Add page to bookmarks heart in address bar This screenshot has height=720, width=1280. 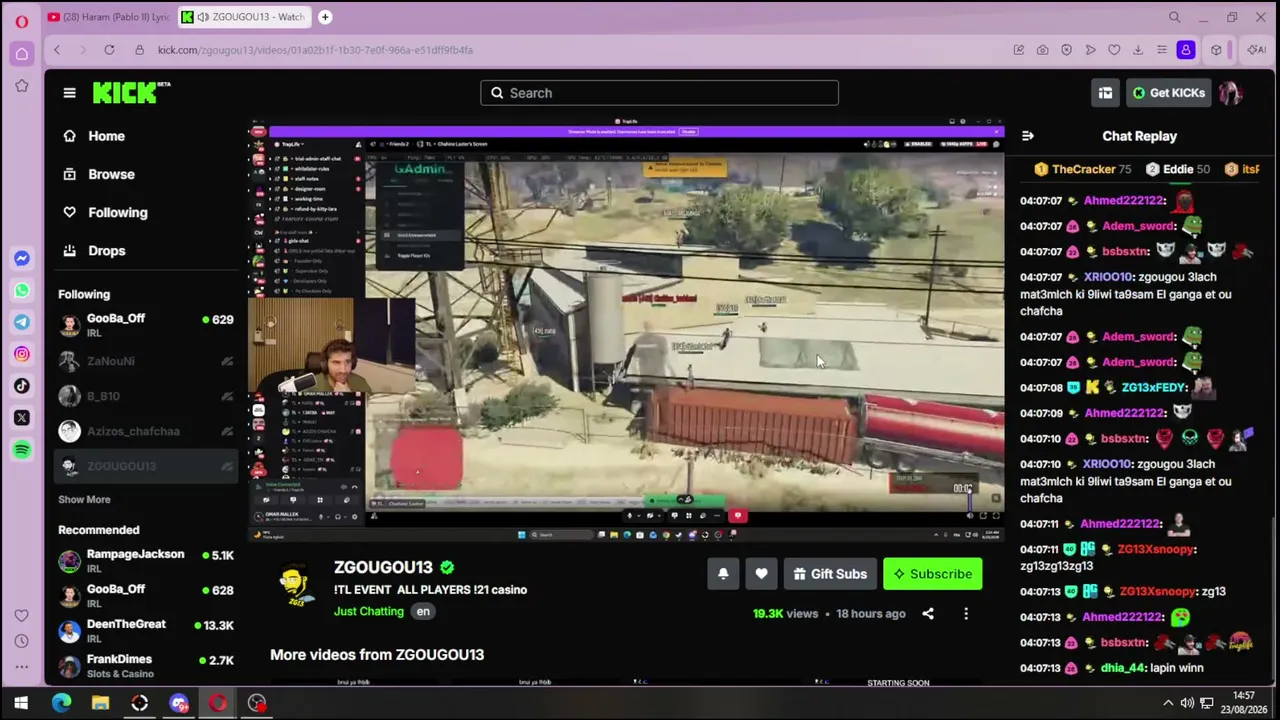[1114, 50]
